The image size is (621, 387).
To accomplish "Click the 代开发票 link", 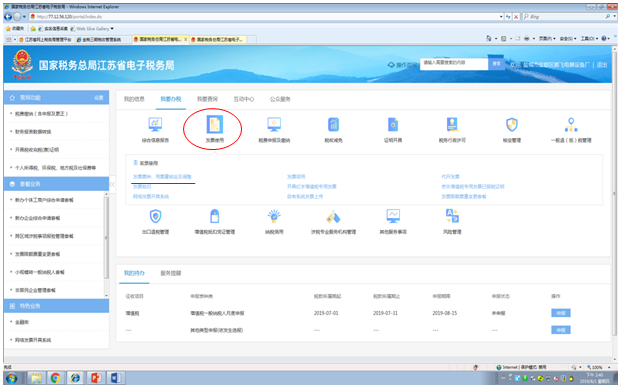I will click(450, 177).
